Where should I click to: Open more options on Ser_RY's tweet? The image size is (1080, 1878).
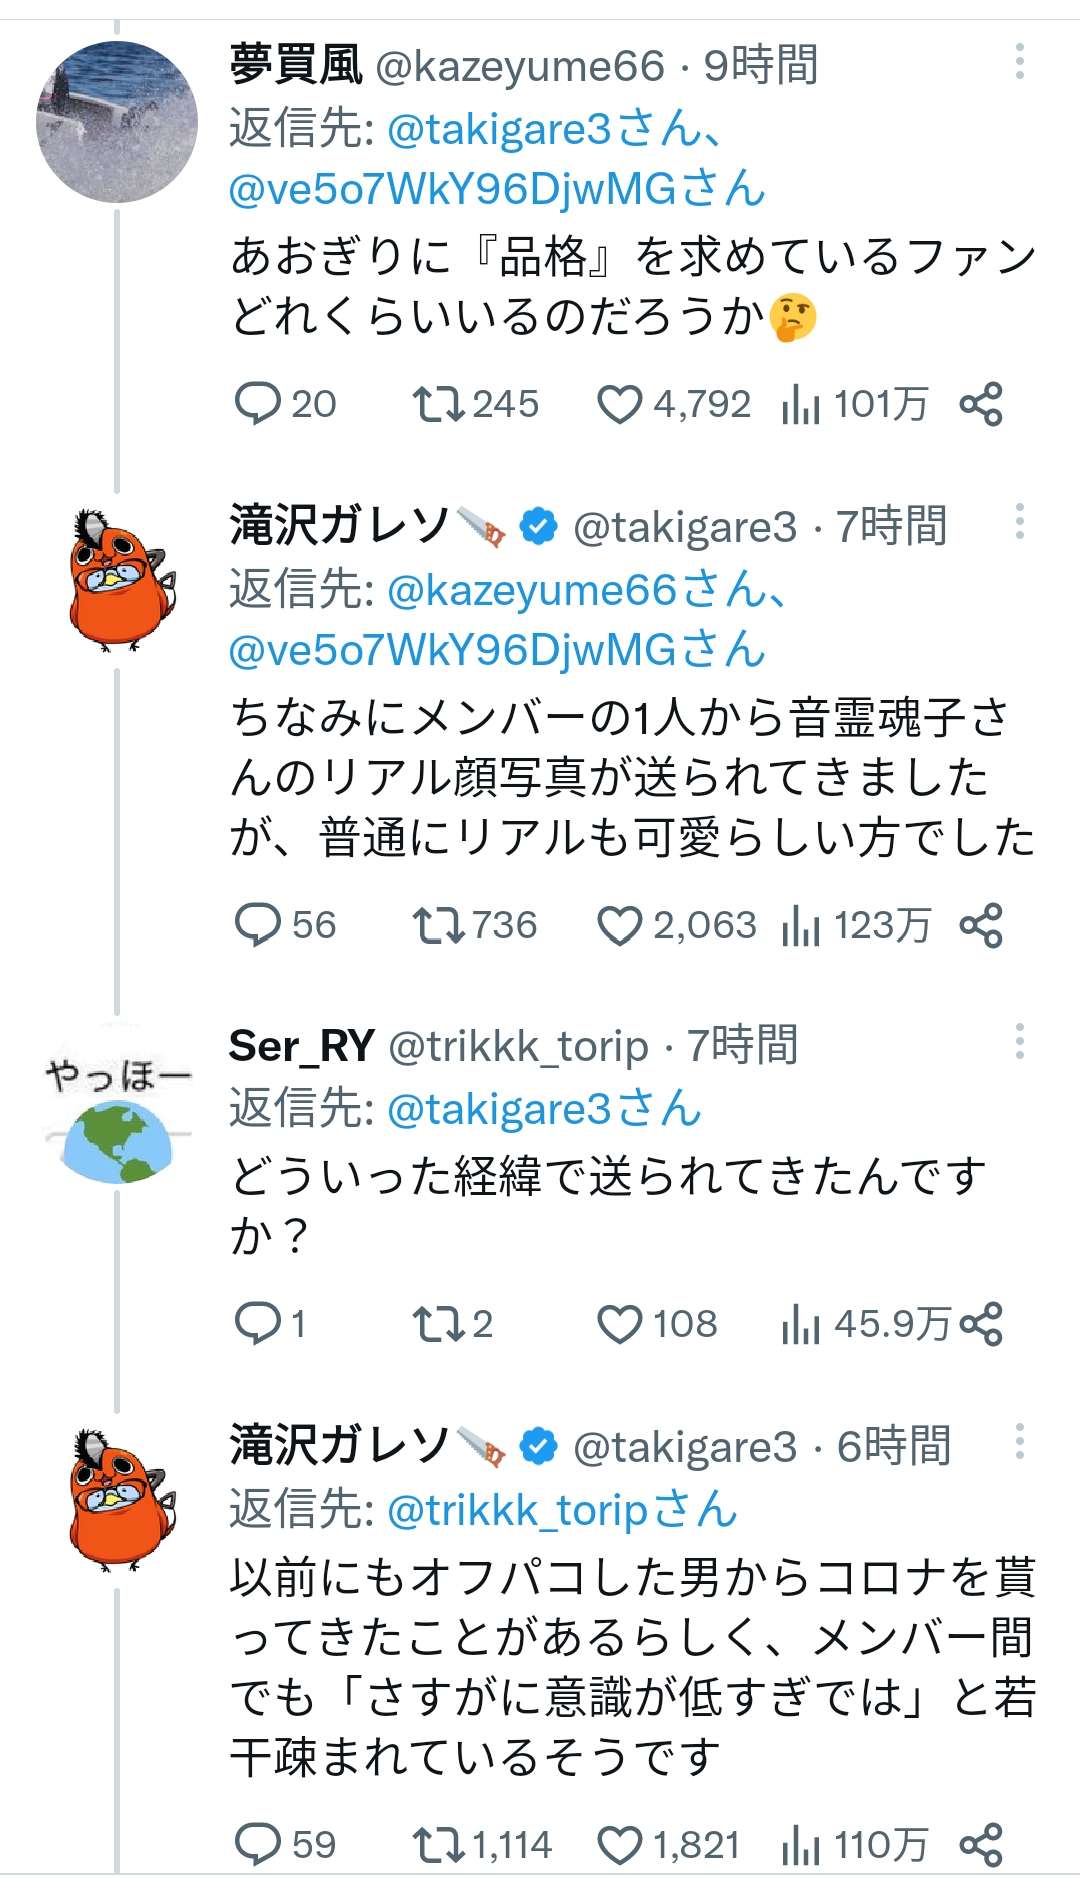coord(1019,1042)
